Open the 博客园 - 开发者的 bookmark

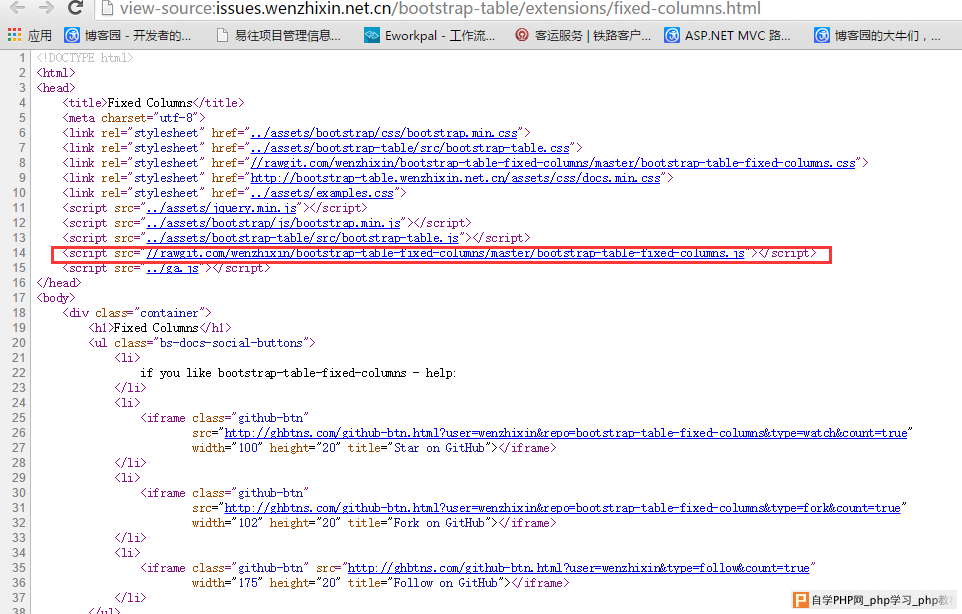128,36
